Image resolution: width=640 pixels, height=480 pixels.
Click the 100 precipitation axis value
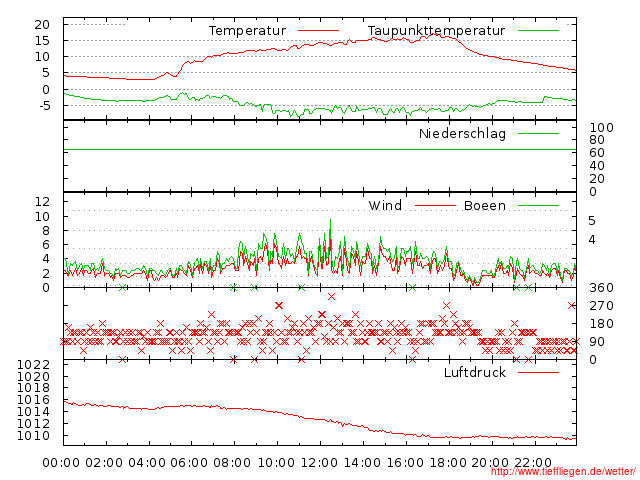pos(602,128)
